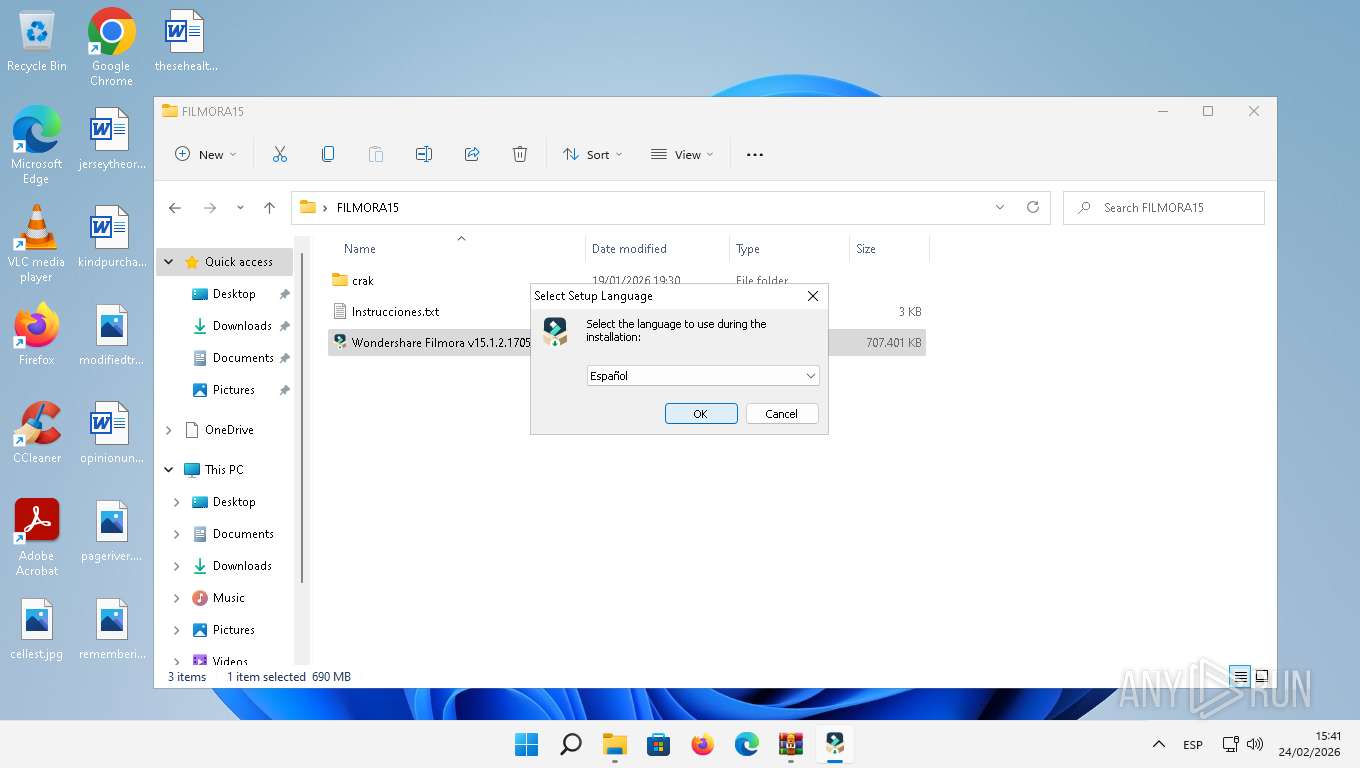The image size is (1360, 768).
Task: Click Filmora setup icon on taskbar
Action: pos(835,744)
